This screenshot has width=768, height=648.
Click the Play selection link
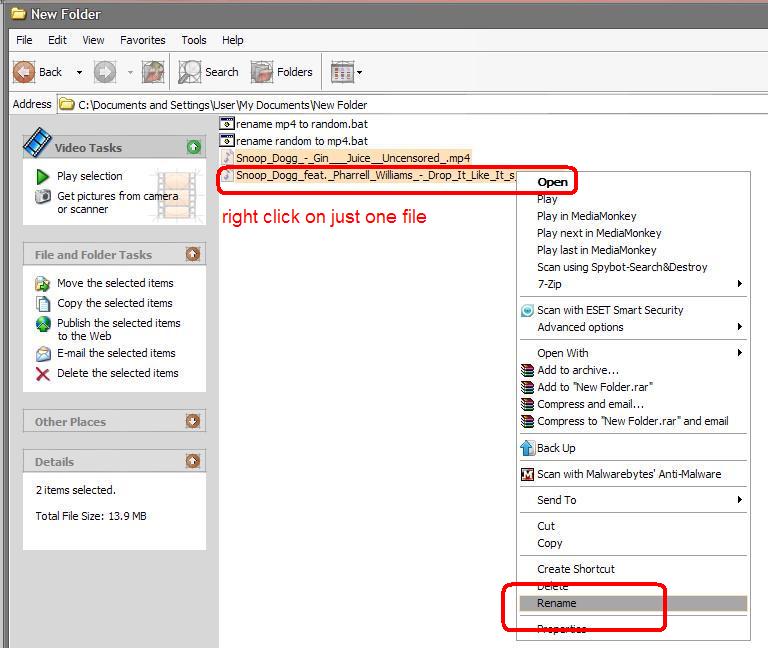90,176
